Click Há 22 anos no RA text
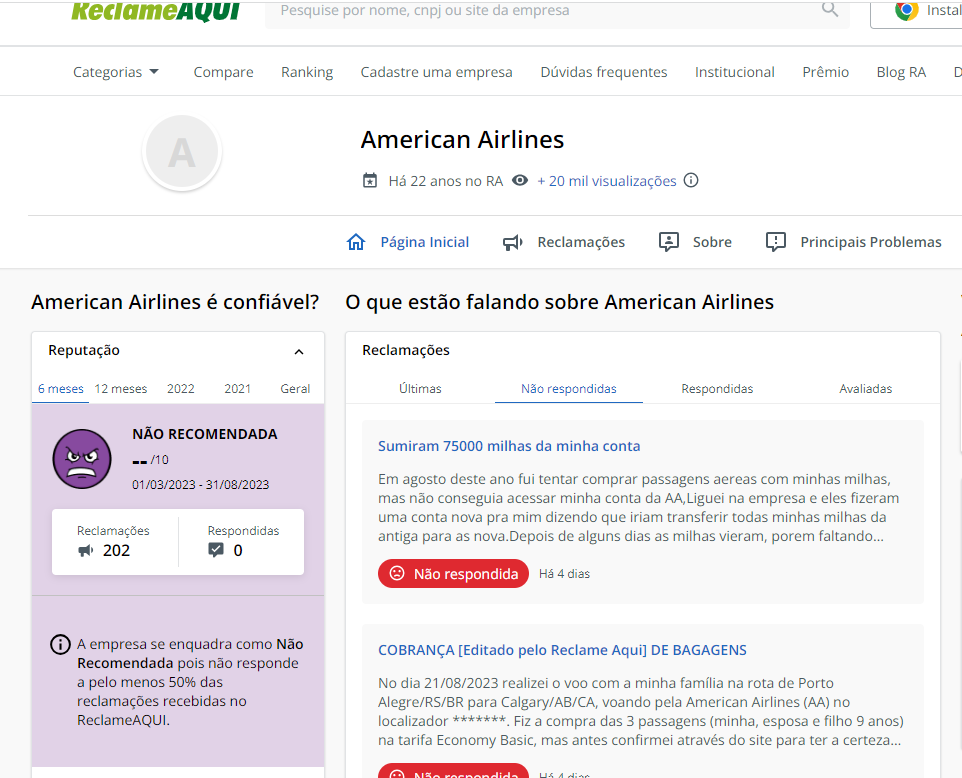The height and width of the screenshot is (778, 962). click(445, 181)
